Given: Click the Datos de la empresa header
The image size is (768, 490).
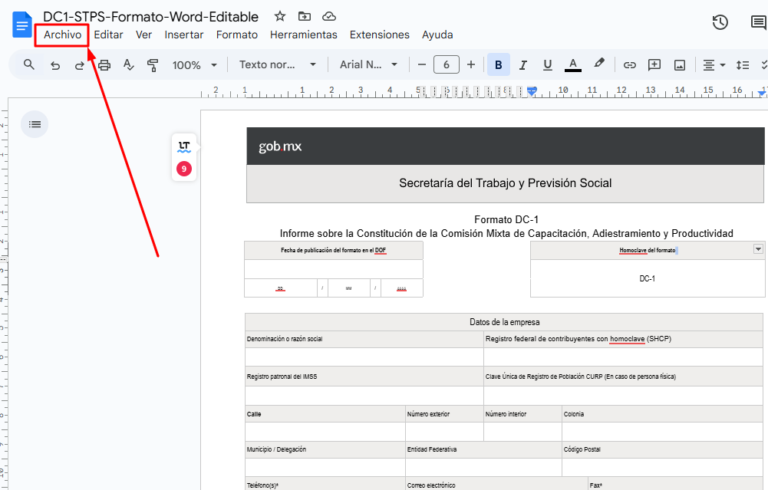Looking at the screenshot, I should [x=504, y=322].
